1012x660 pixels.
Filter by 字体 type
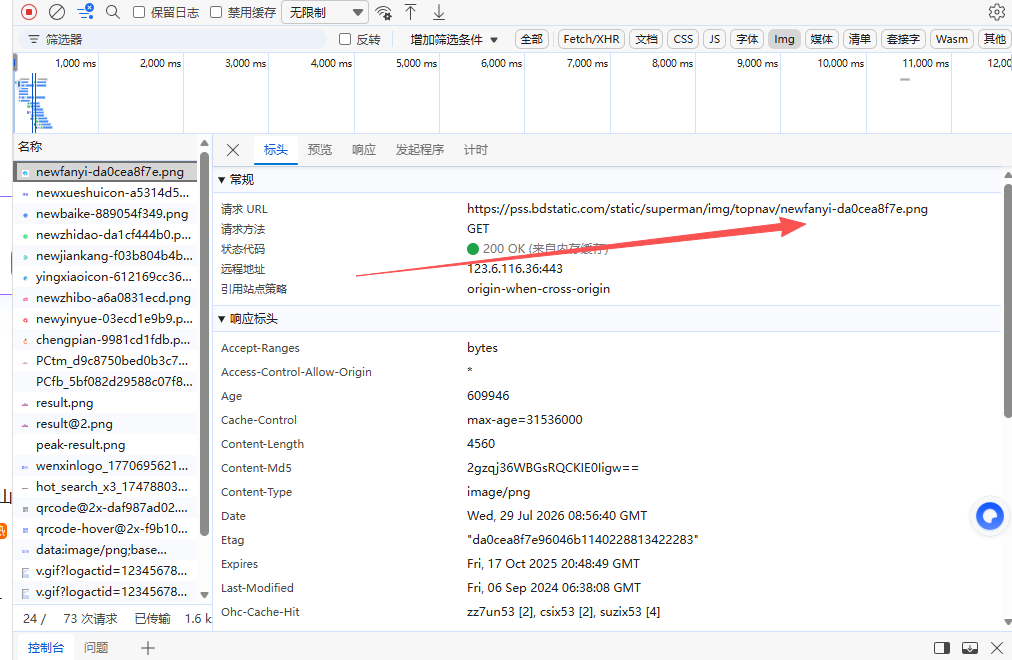[x=747, y=39]
